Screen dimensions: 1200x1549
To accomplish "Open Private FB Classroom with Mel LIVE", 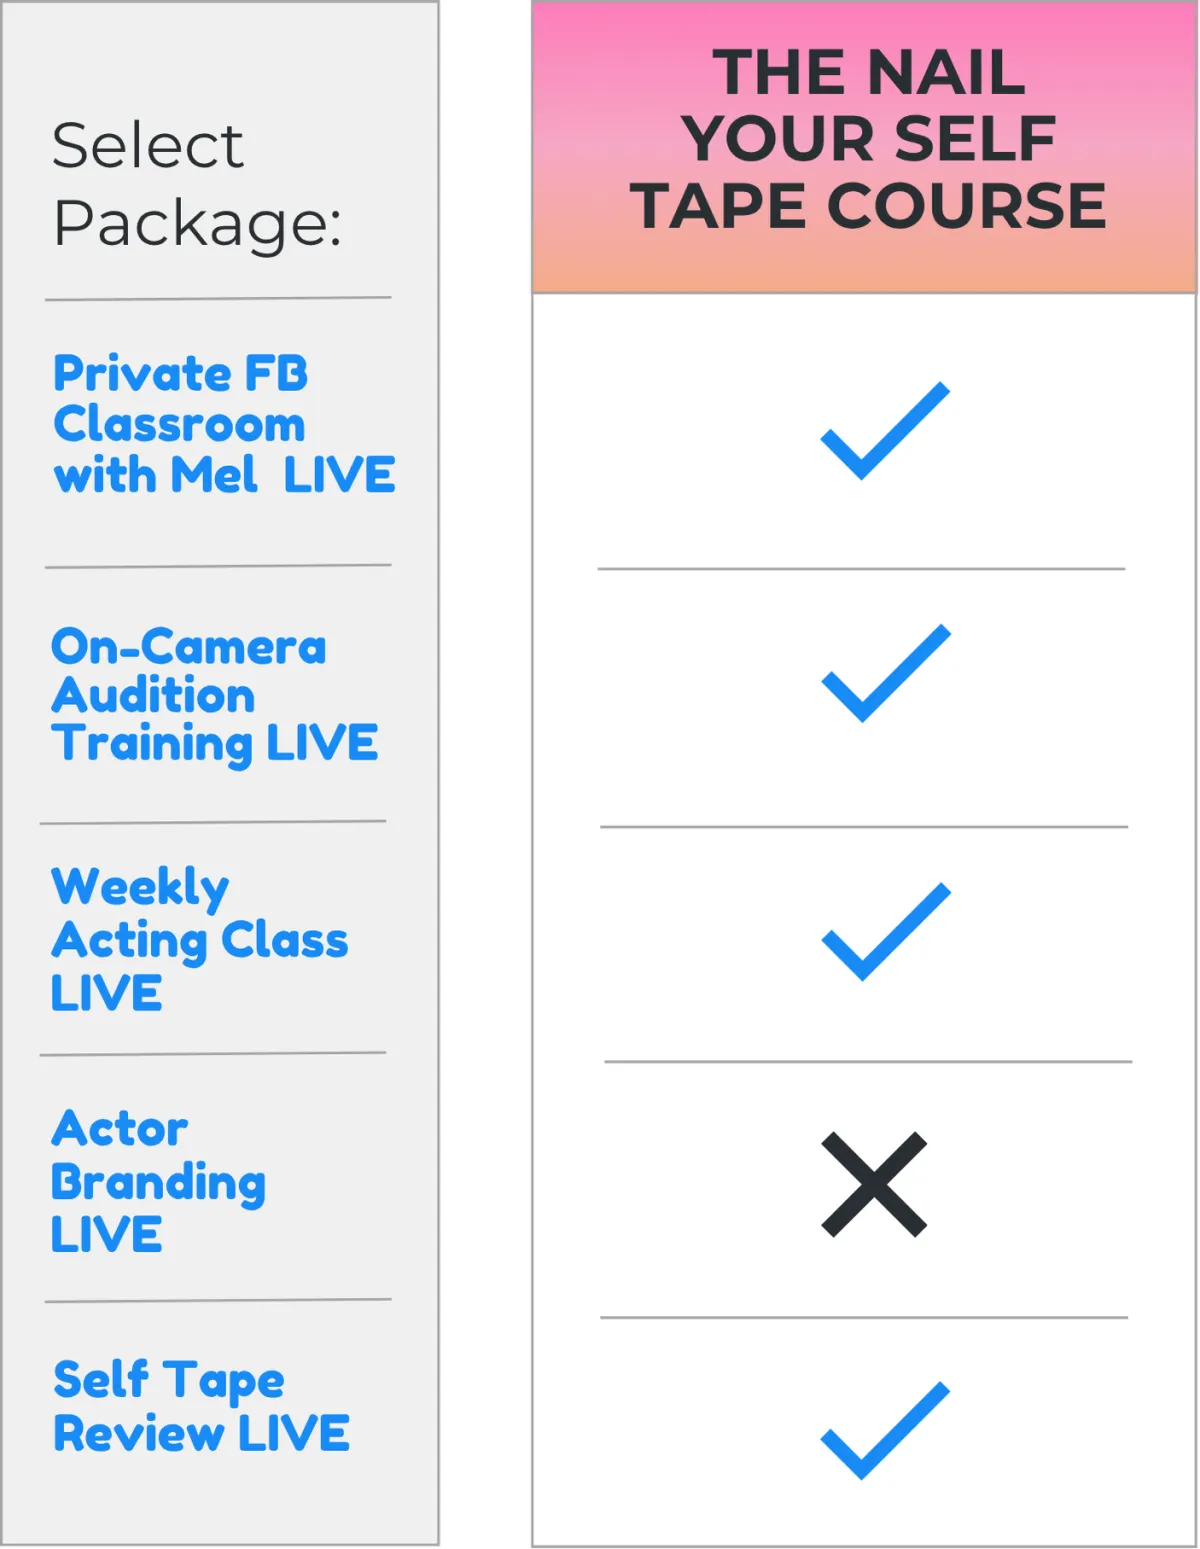I will coord(224,424).
